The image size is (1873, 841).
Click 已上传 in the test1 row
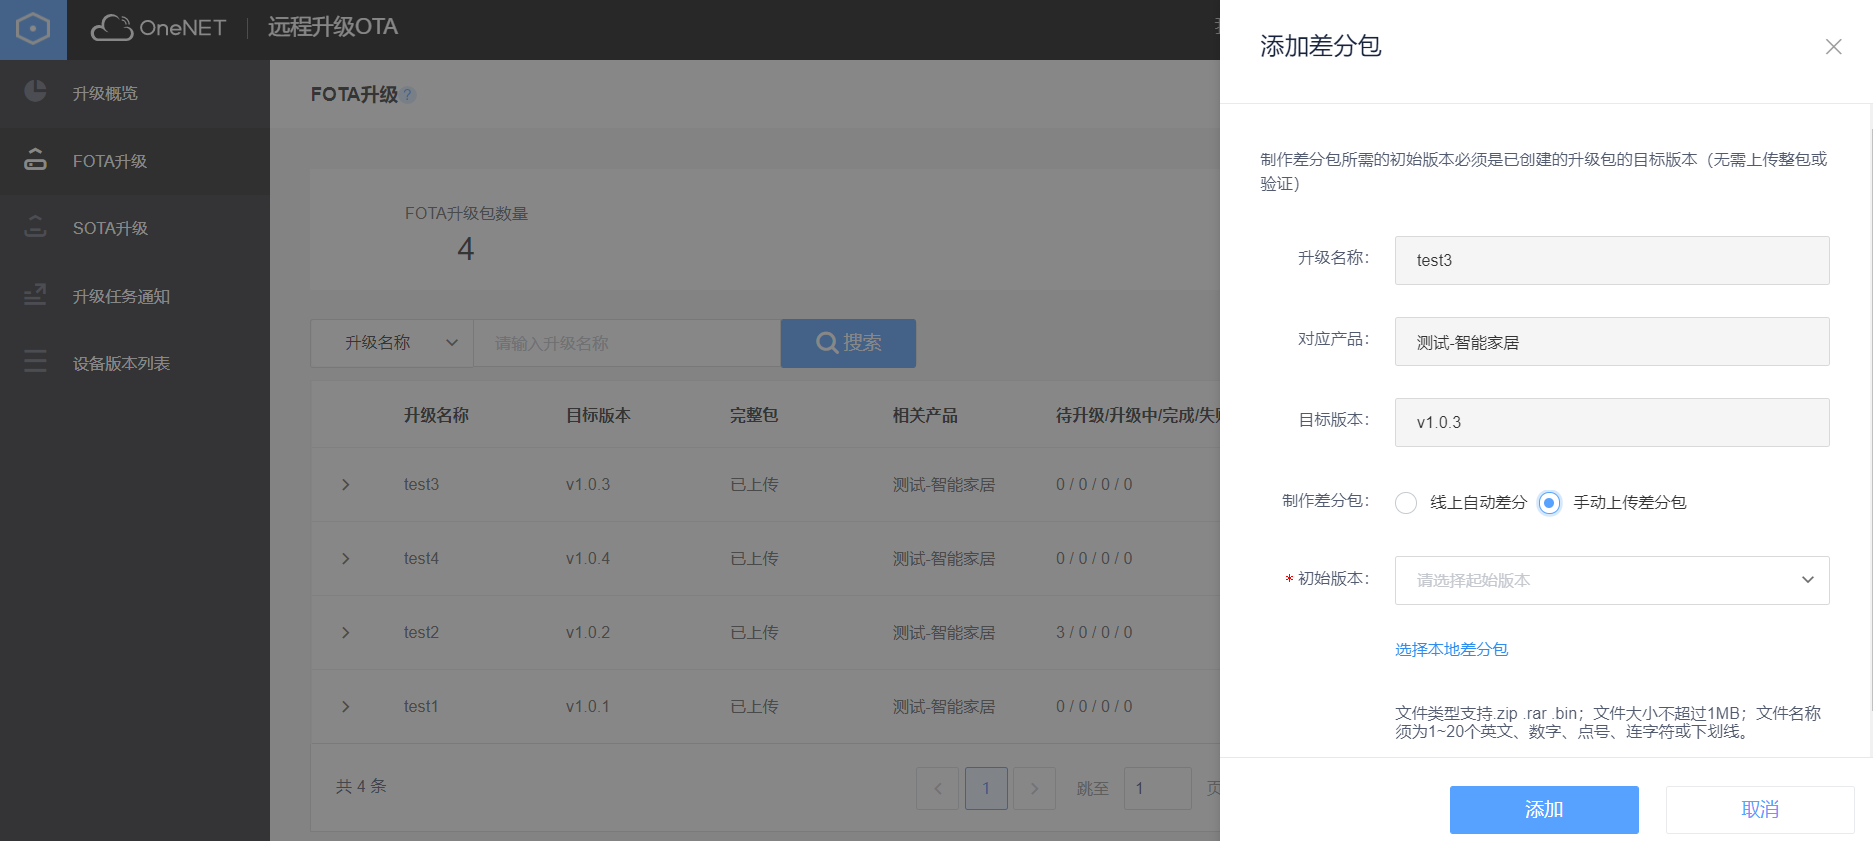[754, 707]
